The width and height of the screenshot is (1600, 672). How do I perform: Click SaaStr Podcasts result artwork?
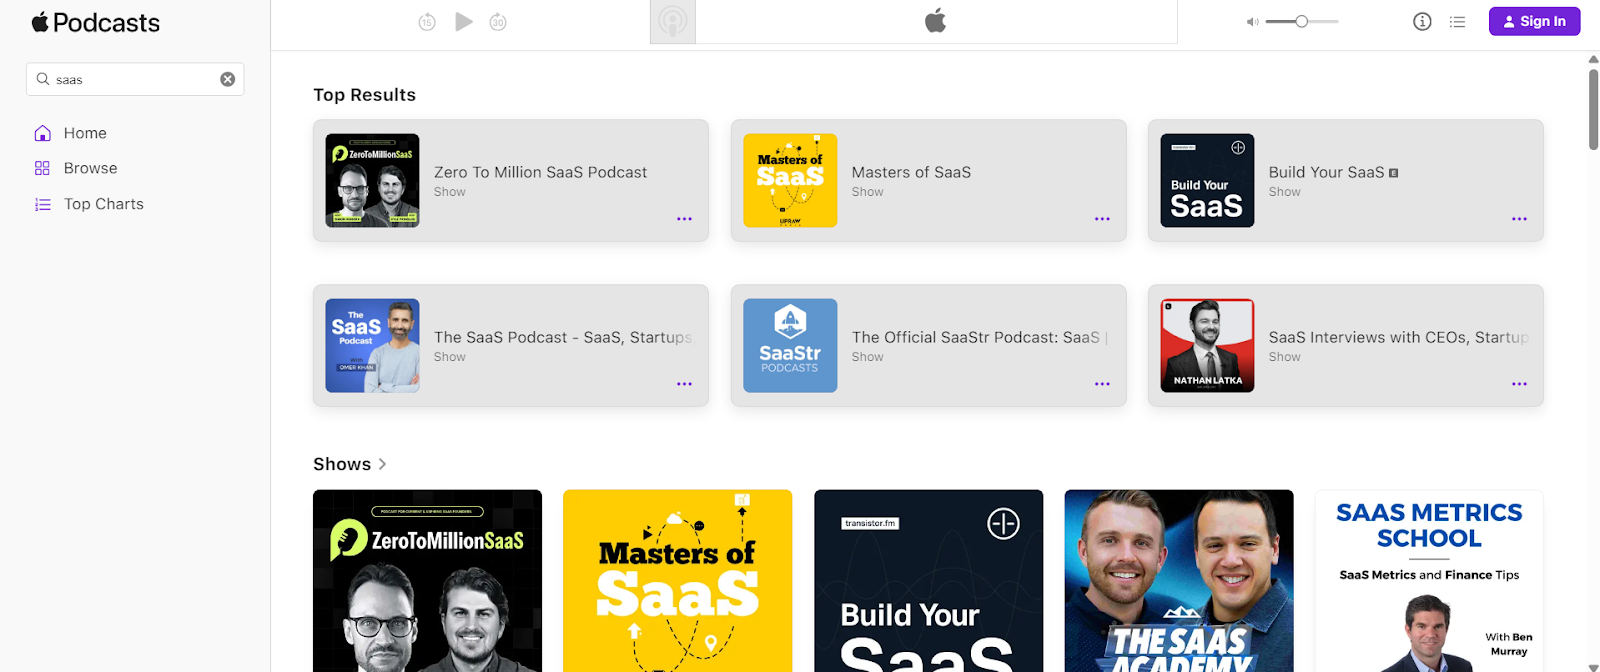pos(790,346)
